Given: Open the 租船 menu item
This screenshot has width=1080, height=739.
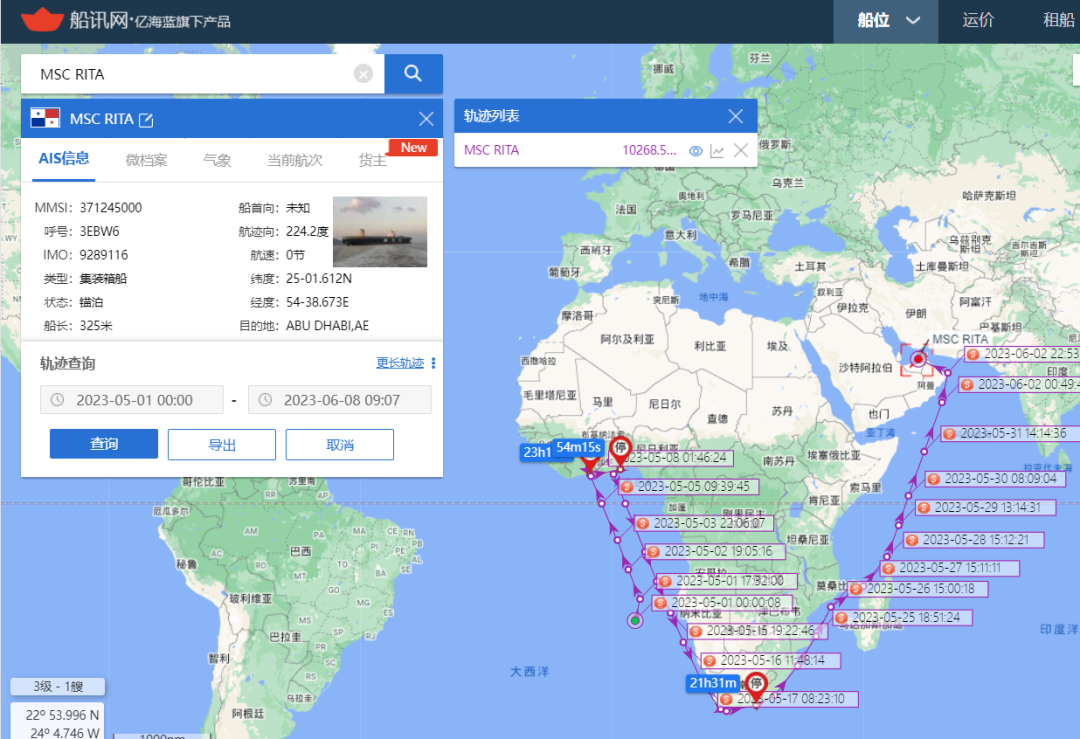Looking at the screenshot, I should 1059,21.
